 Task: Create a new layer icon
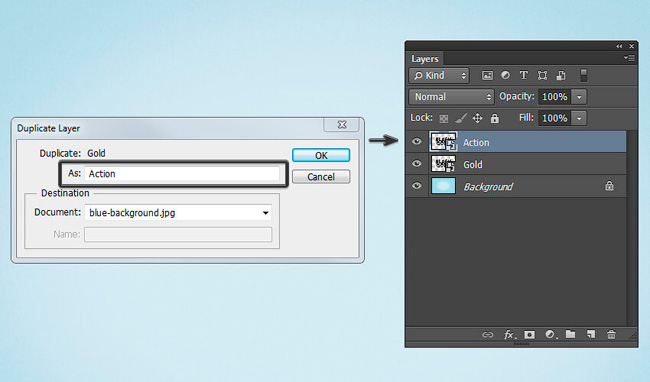pos(591,334)
